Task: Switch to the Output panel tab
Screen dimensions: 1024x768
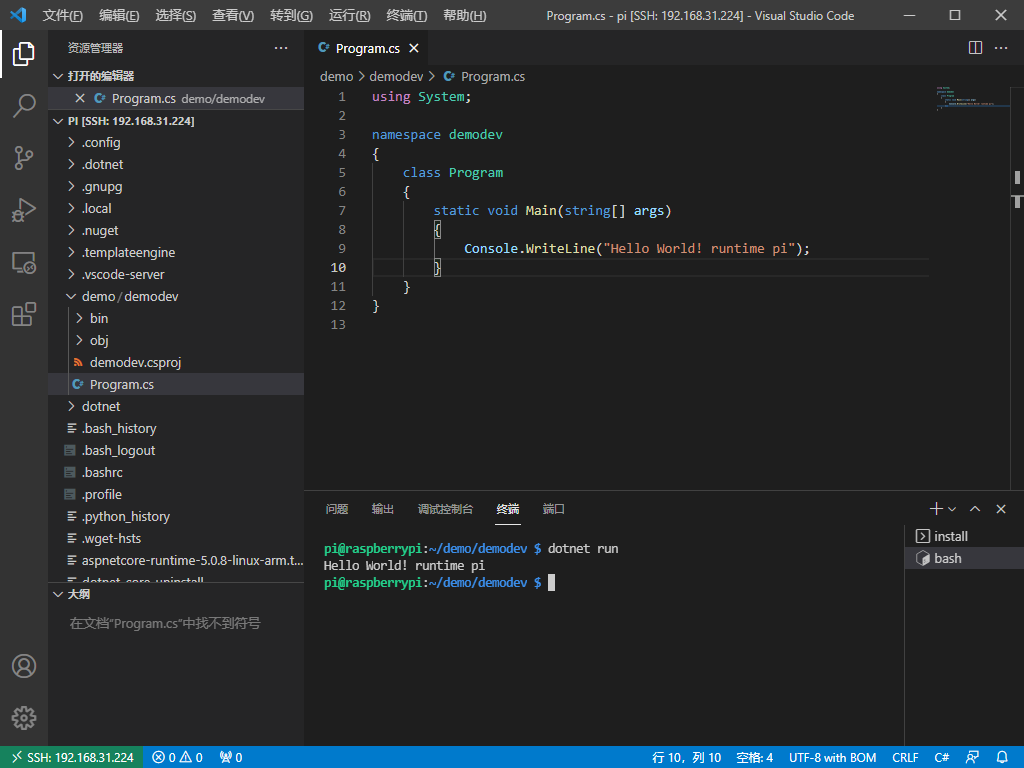Action: (383, 509)
